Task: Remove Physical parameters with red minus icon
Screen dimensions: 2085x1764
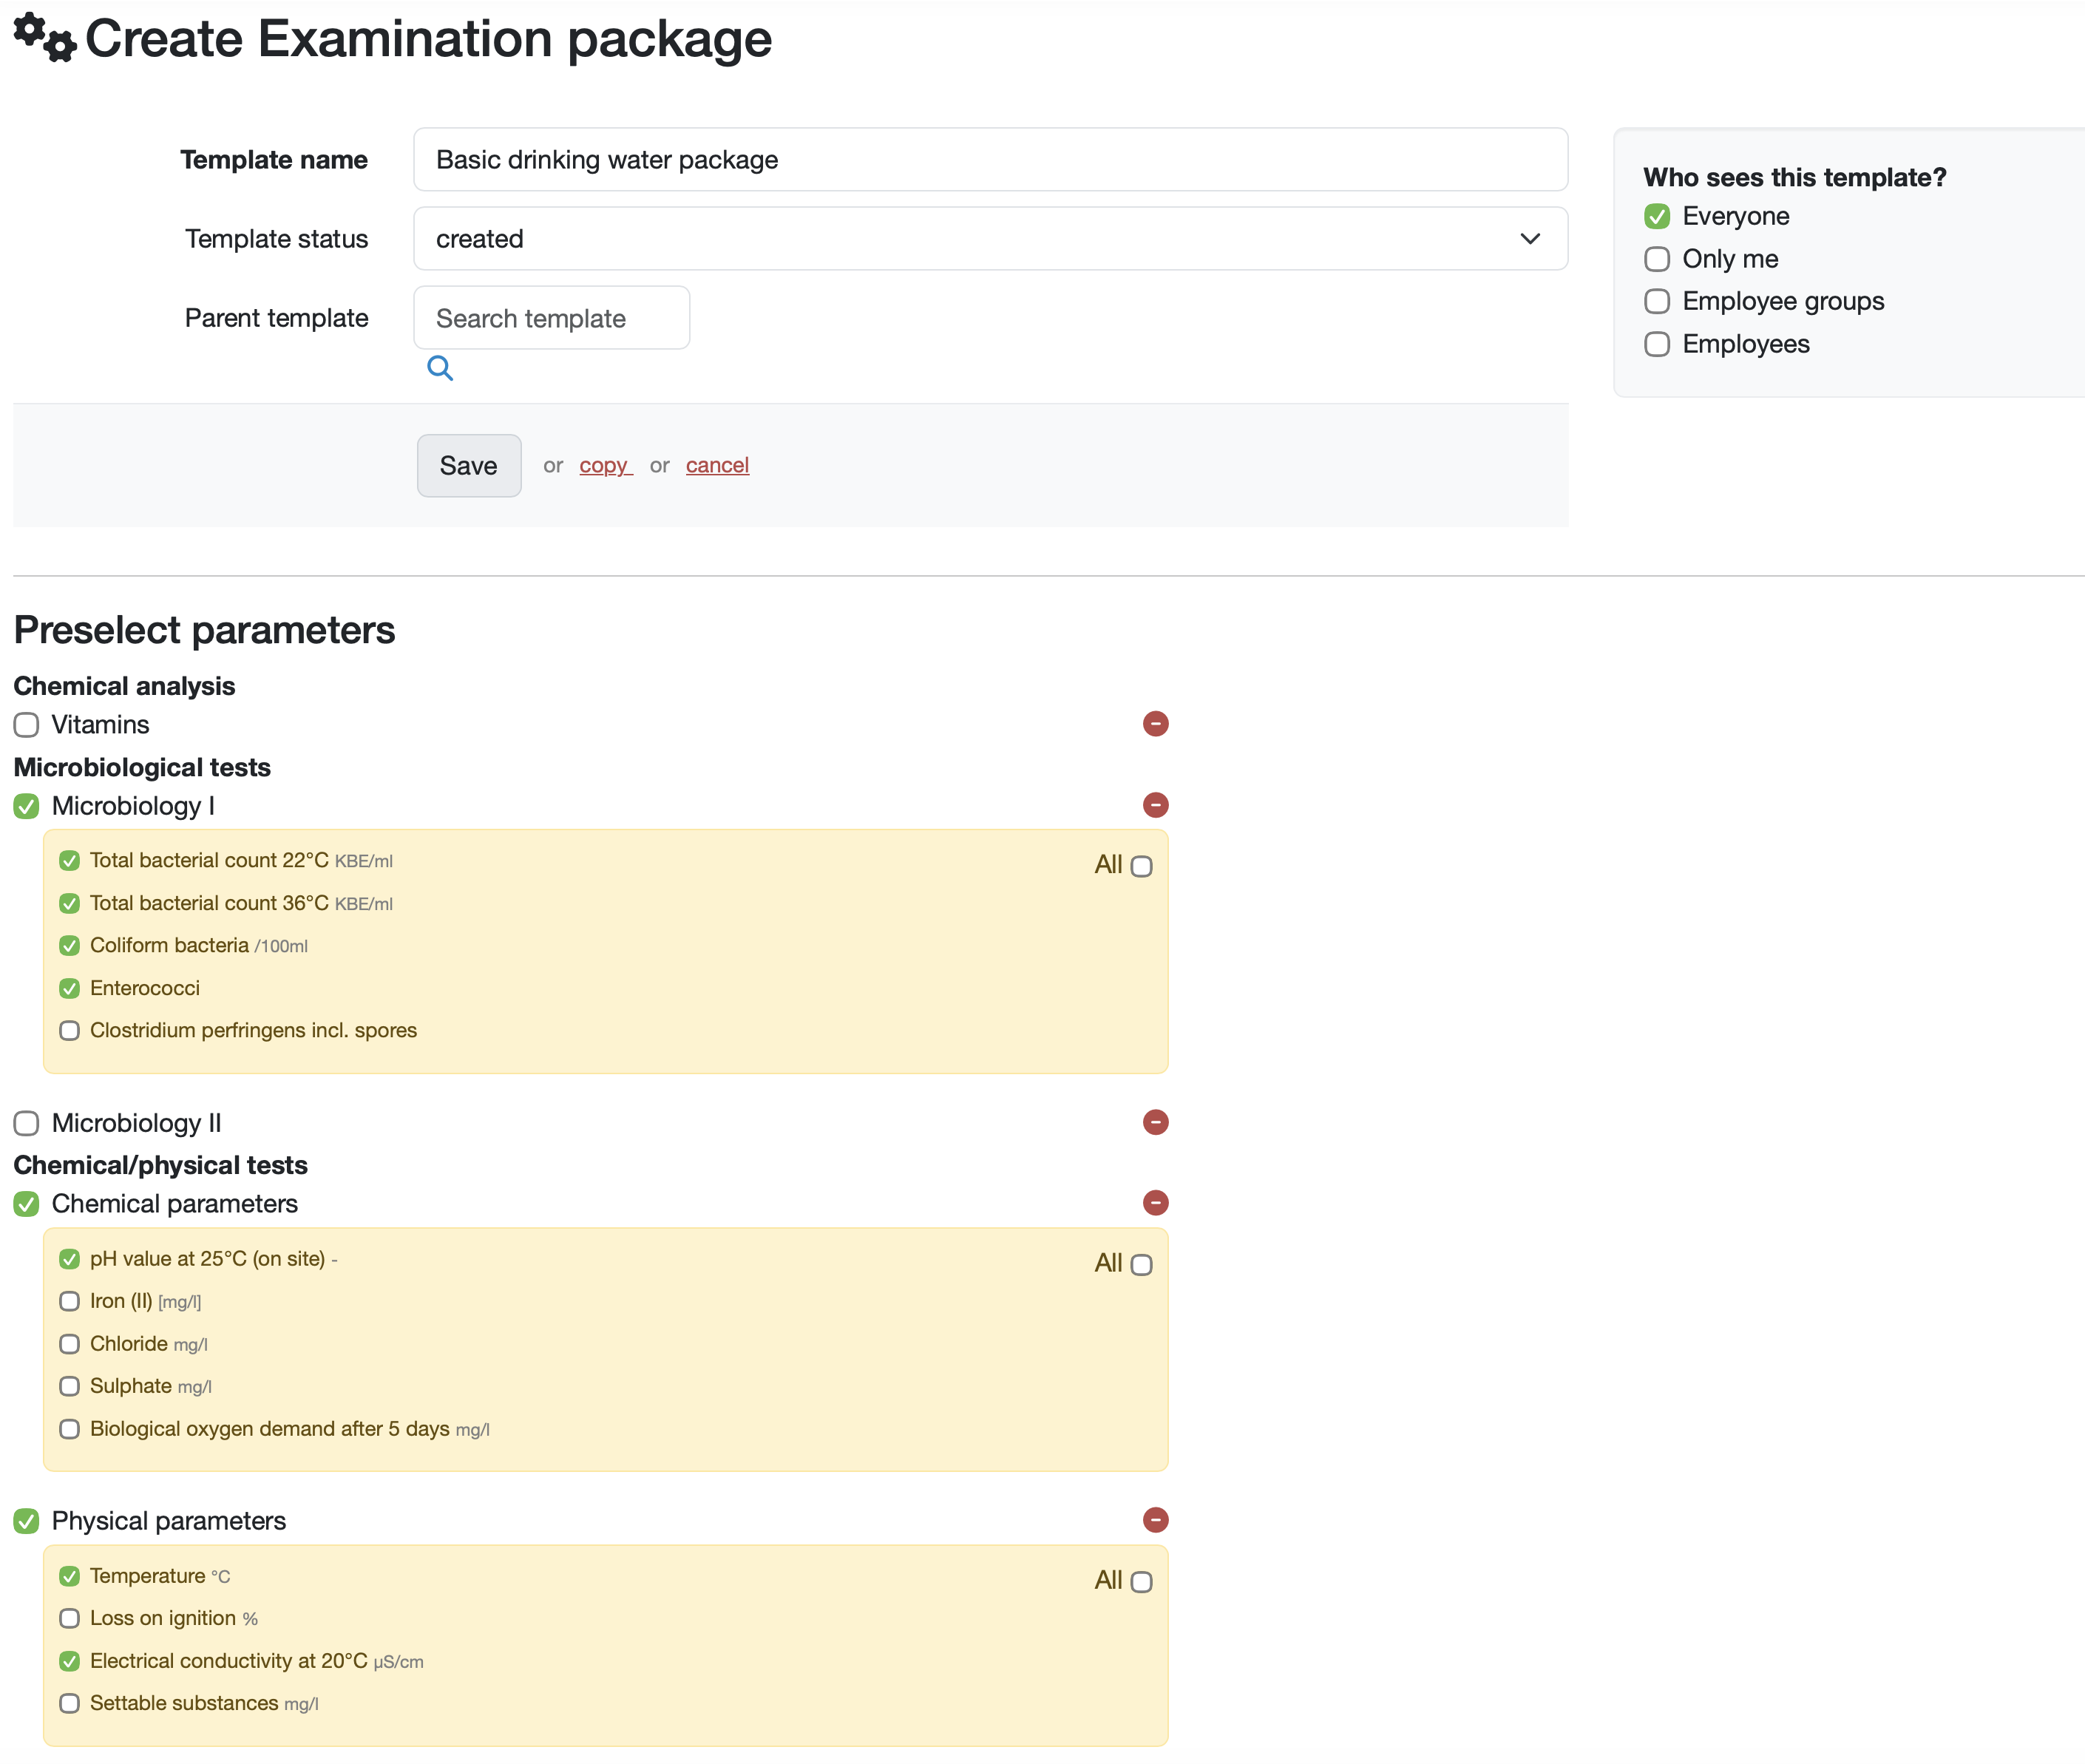Action: [x=1155, y=1520]
